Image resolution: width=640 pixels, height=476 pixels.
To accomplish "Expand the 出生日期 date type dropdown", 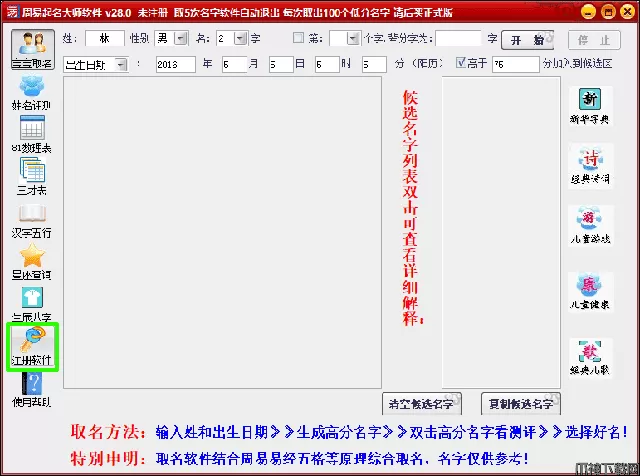I will [x=121, y=65].
